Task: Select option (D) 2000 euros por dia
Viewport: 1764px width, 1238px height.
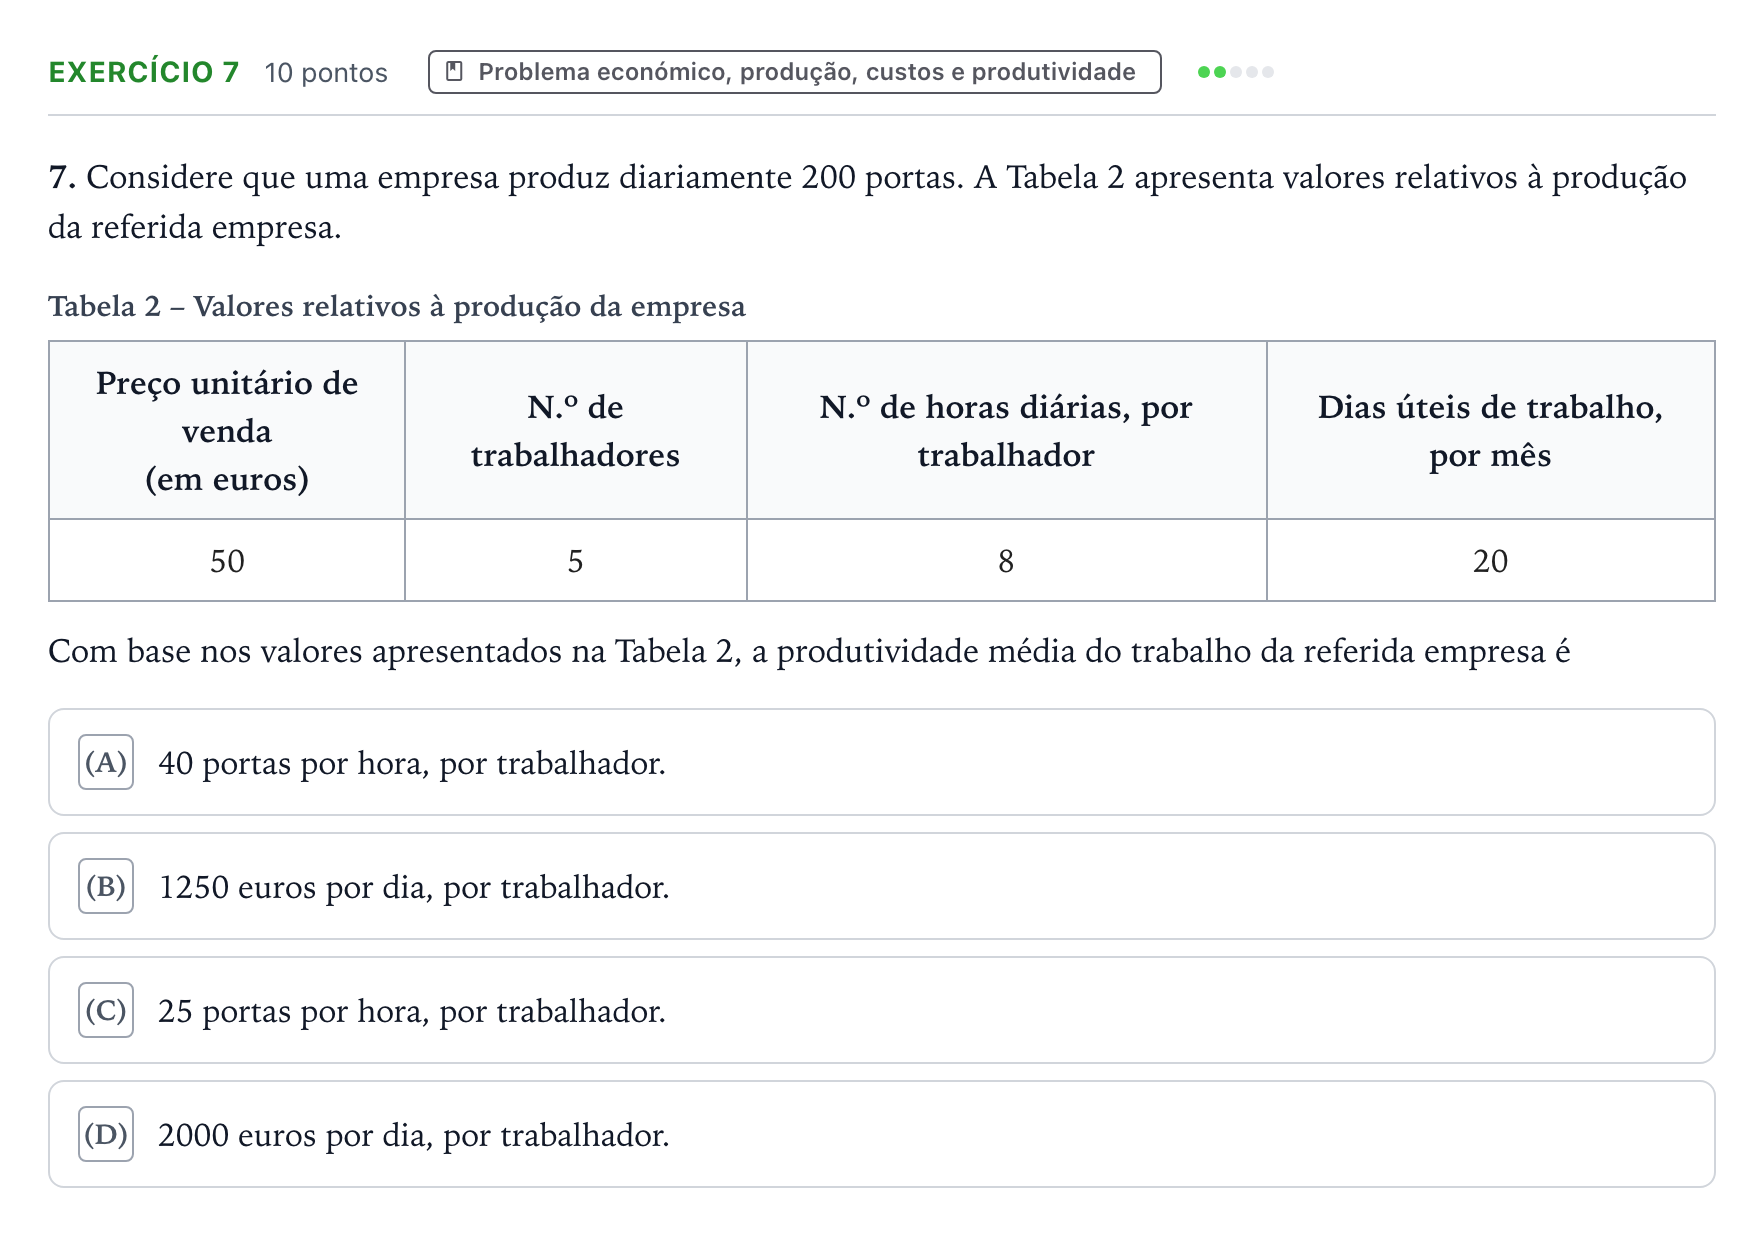Action: click(881, 1134)
